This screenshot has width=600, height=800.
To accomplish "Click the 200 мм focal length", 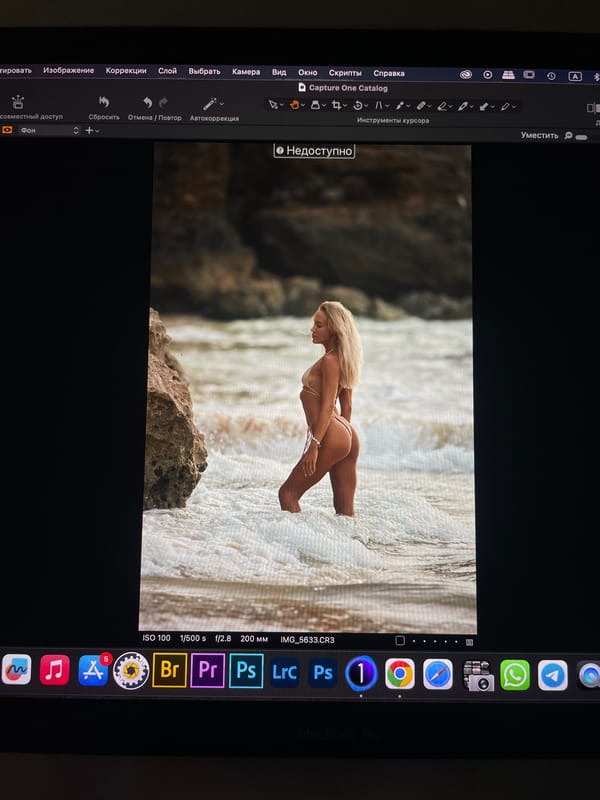I will 254,639.
